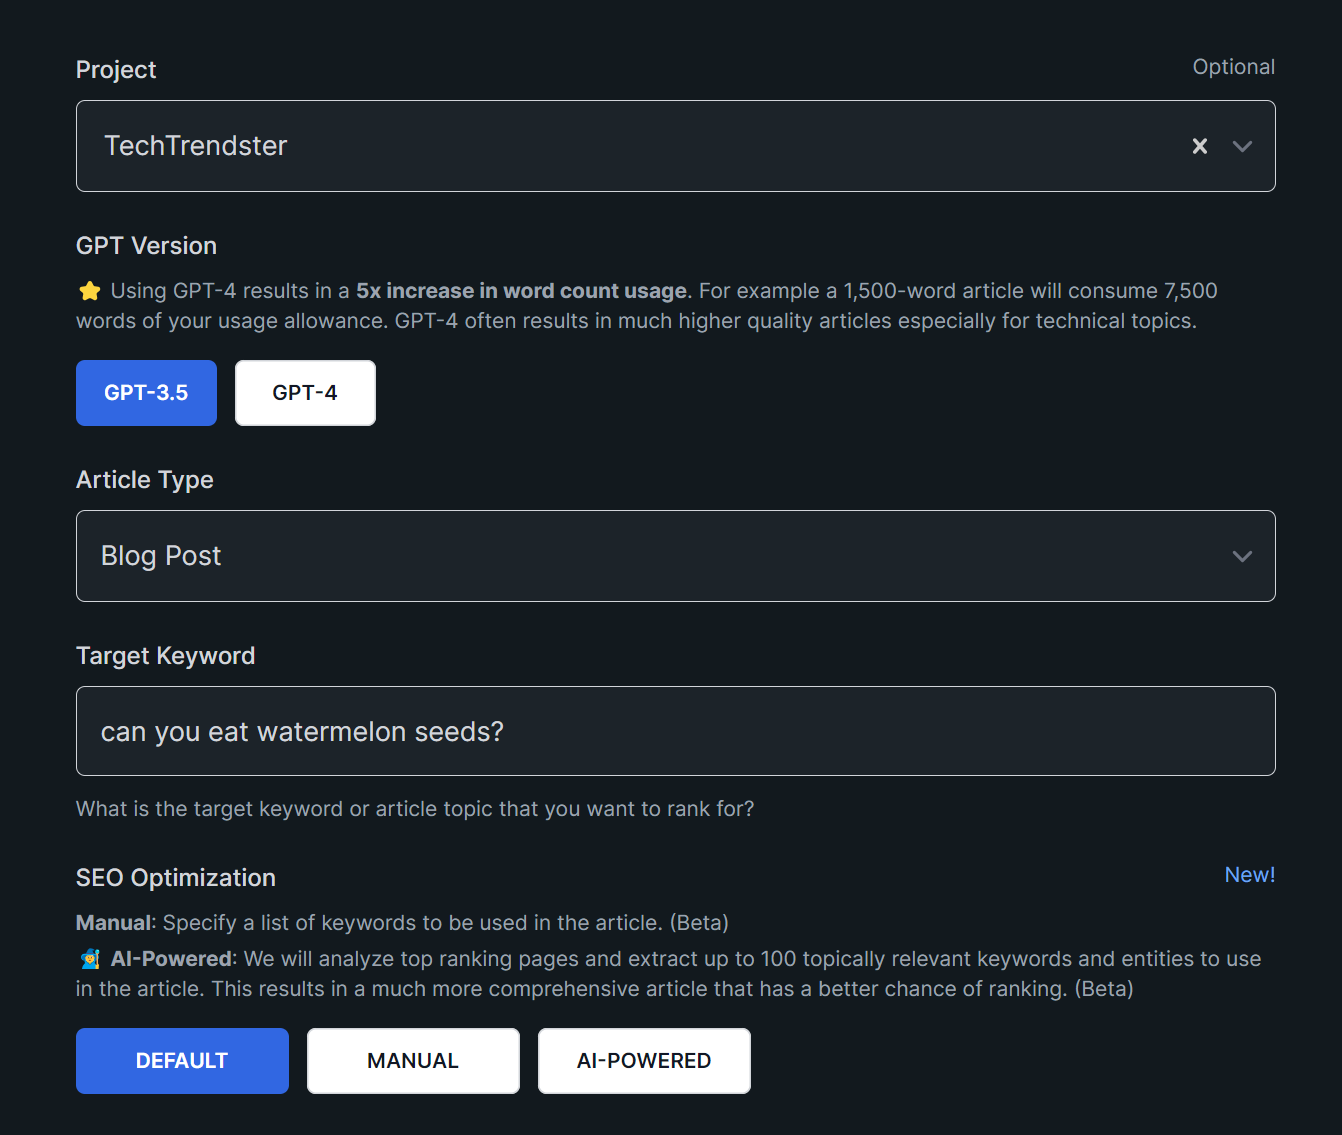Click the watermelon seeds keyword text
The image size is (1342, 1135).
click(x=301, y=731)
